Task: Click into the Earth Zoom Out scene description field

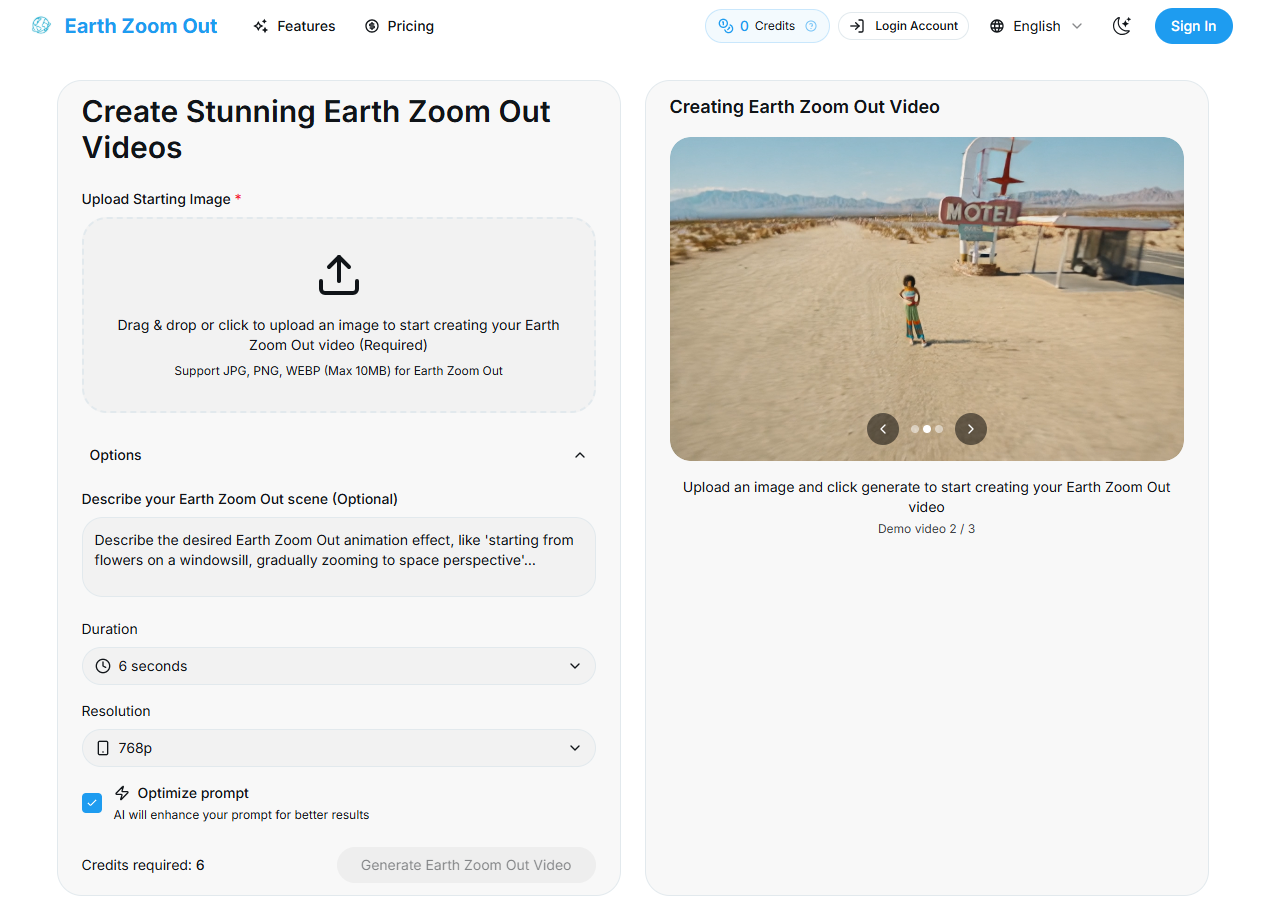Action: (339, 557)
